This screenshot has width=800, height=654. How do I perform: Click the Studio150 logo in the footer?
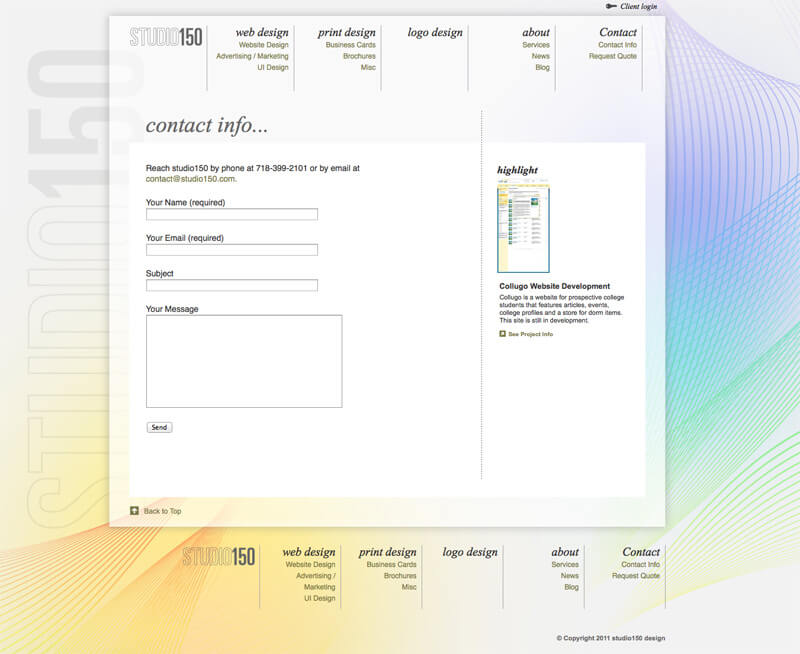pos(219,556)
